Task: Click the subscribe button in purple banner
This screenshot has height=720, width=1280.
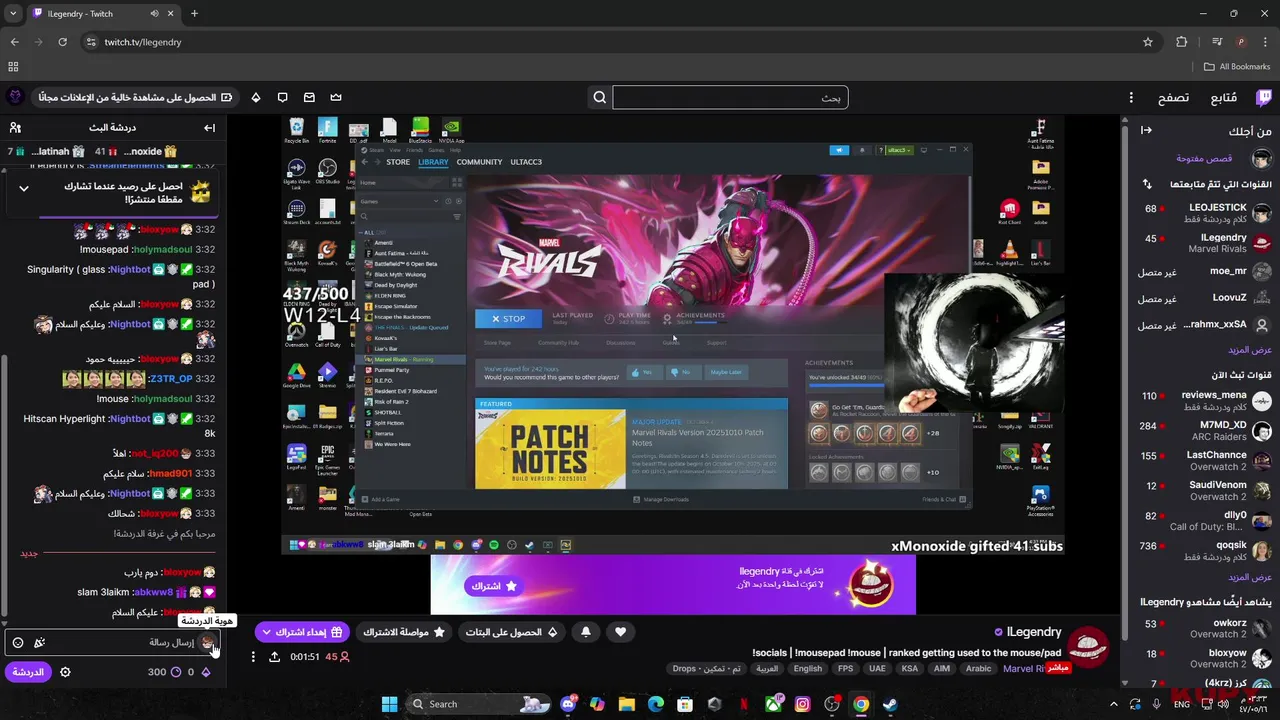Action: click(x=494, y=586)
